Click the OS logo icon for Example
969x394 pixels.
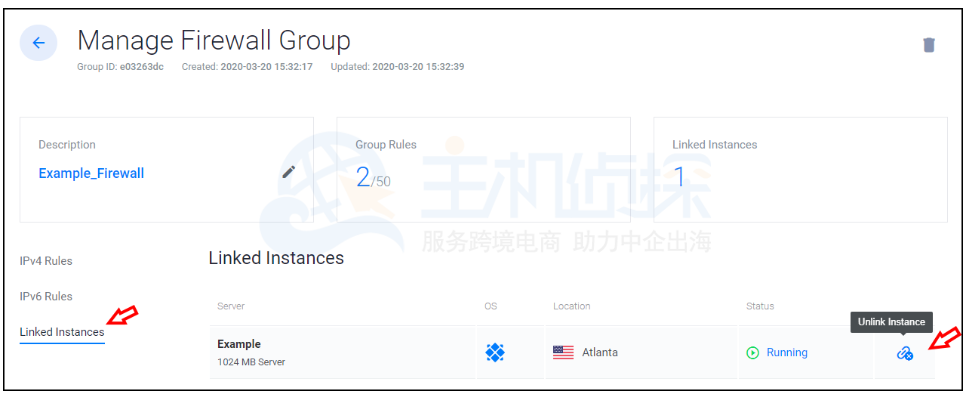coord(495,353)
